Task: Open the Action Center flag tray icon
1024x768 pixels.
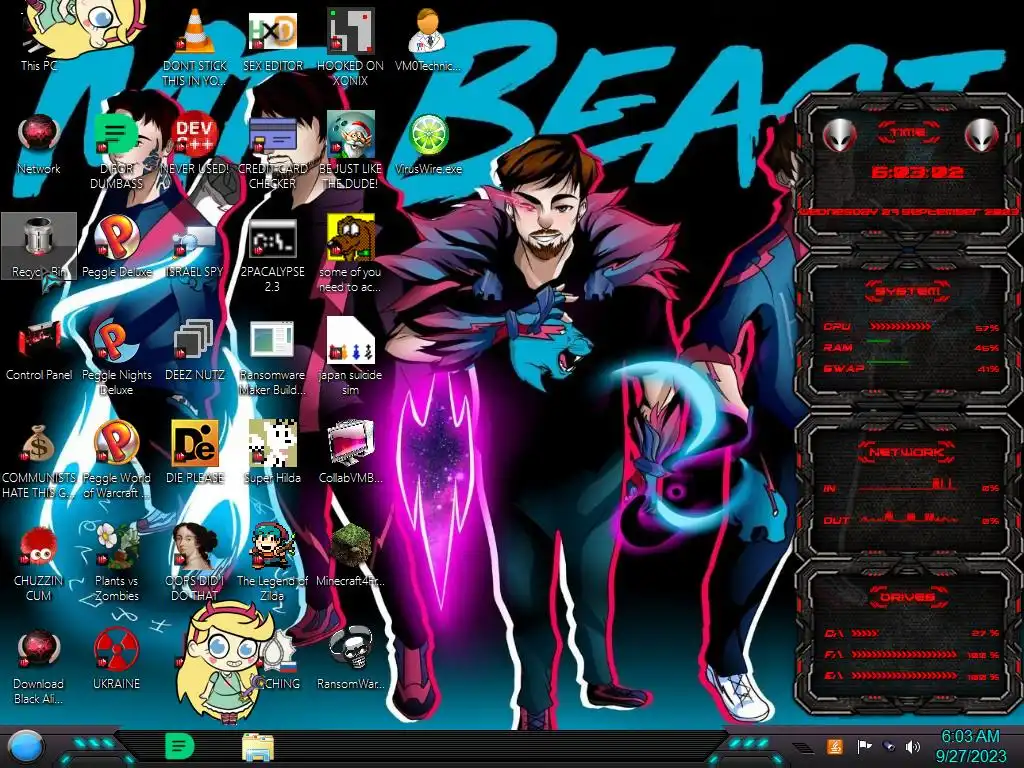Action: tap(863, 746)
